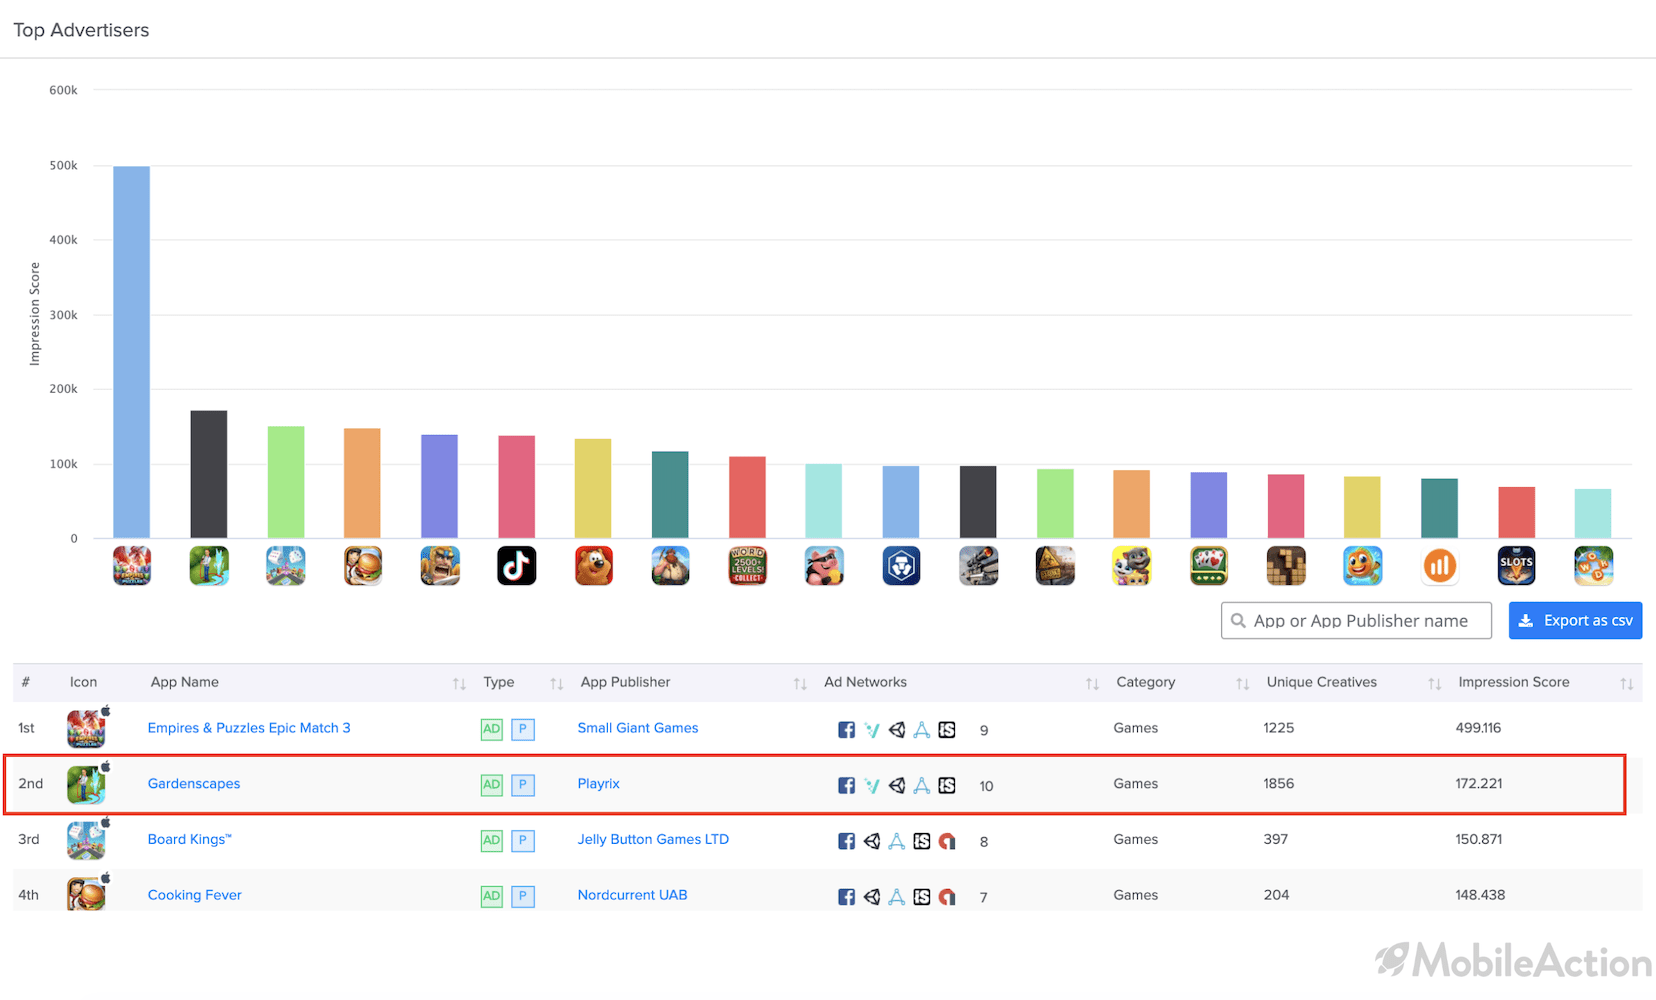
Task: Click the blue hexagon lion app icon
Action: point(901,566)
